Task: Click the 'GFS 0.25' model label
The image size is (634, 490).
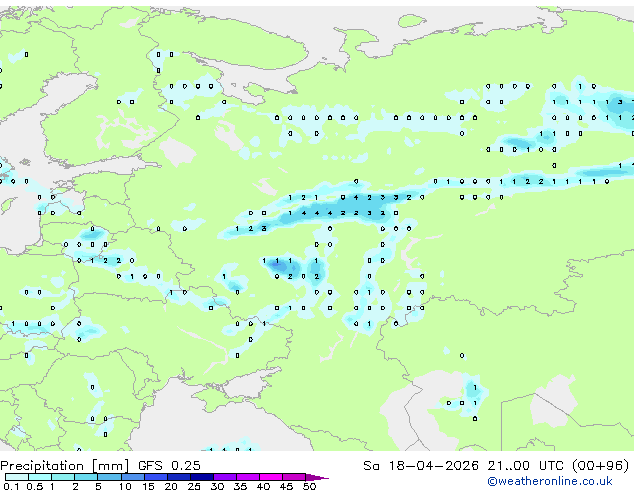Action: click(x=169, y=466)
